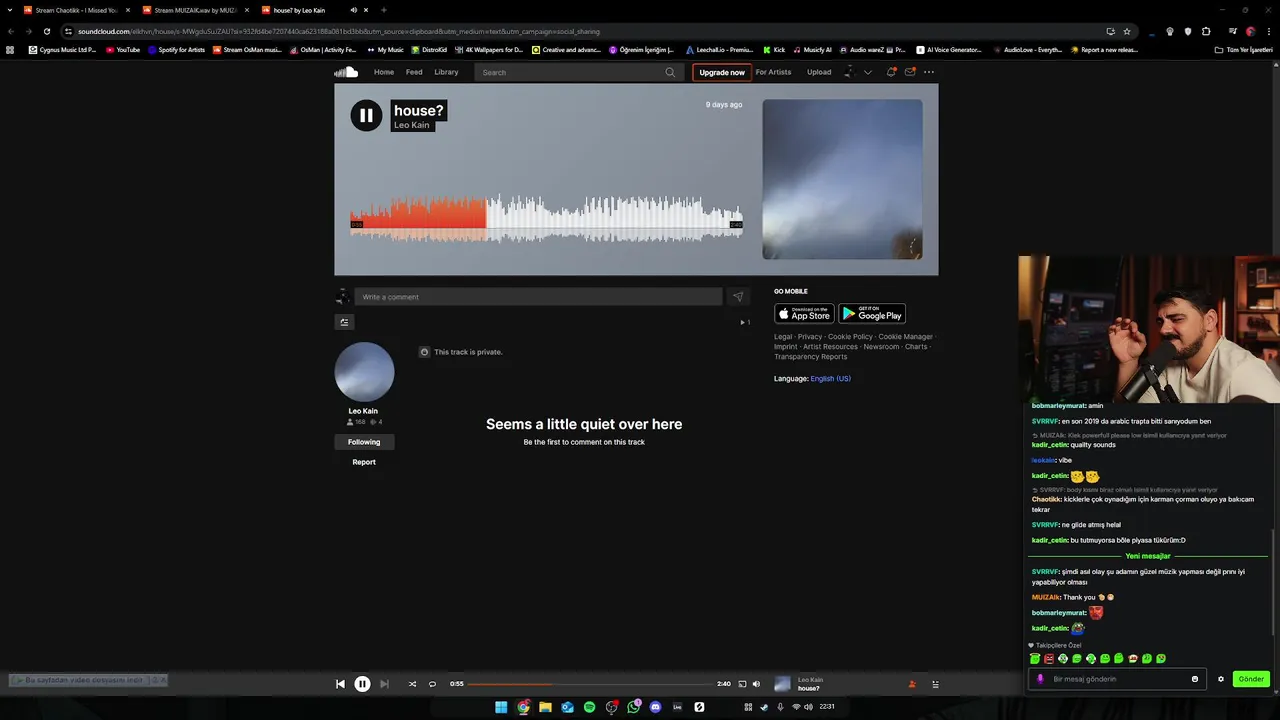Toggle shuffle in the bottom player
The image size is (1280, 720).
(412, 684)
